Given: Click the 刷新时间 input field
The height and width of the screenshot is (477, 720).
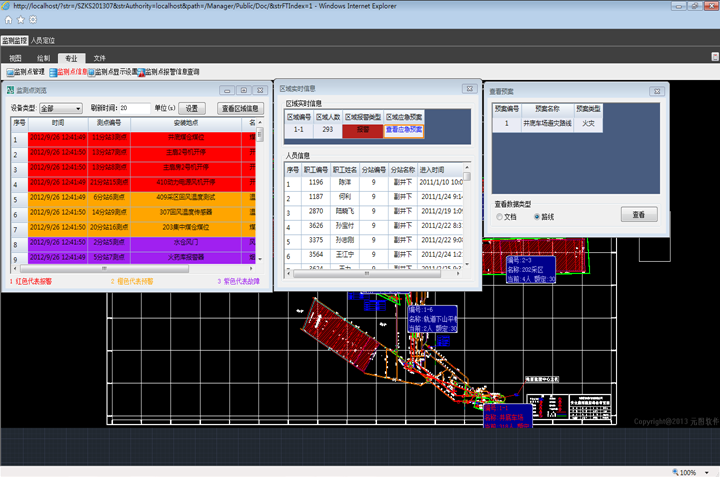Looking at the screenshot, I should 133,108.
